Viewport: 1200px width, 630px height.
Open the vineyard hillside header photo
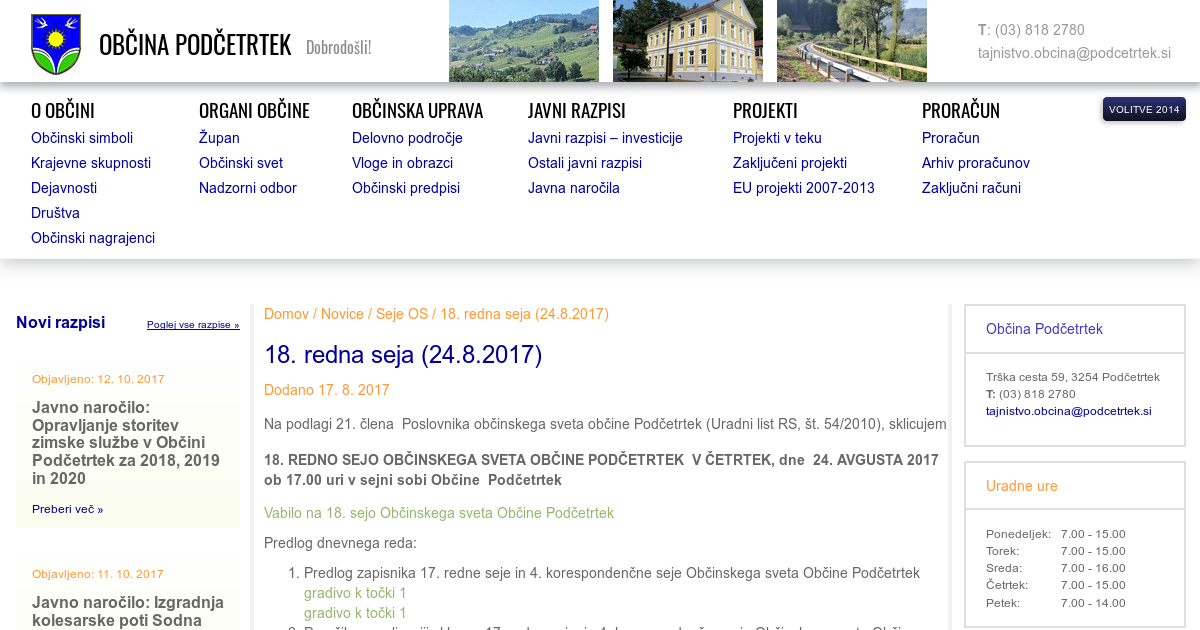coord(523,41)
